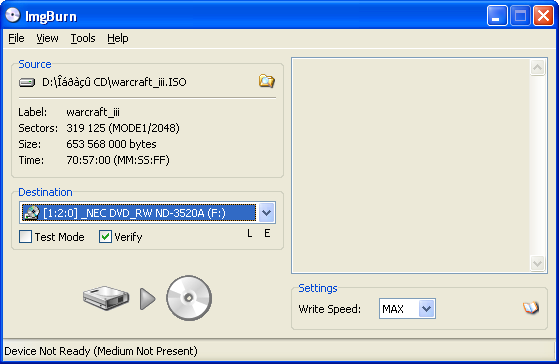Open the Write Speed dropdown arrow

tap(426, 309)
